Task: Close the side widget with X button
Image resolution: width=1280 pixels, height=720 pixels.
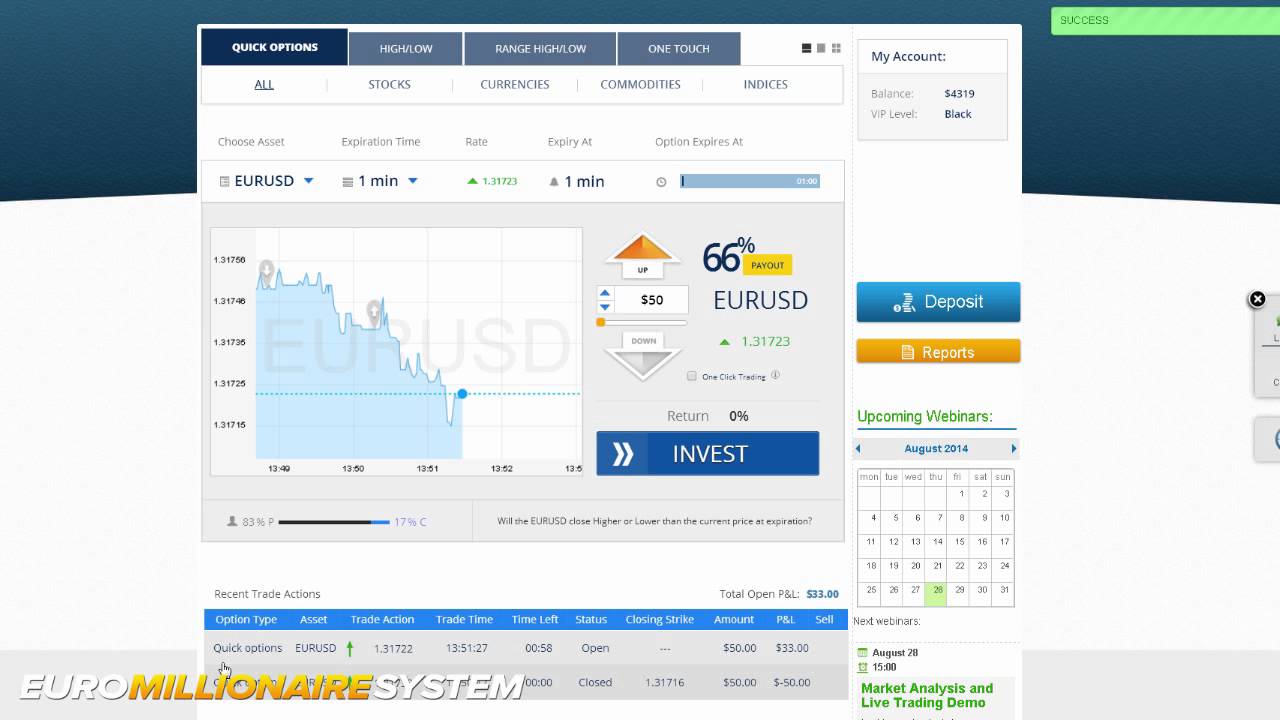Action: [x=1258, y=299]
